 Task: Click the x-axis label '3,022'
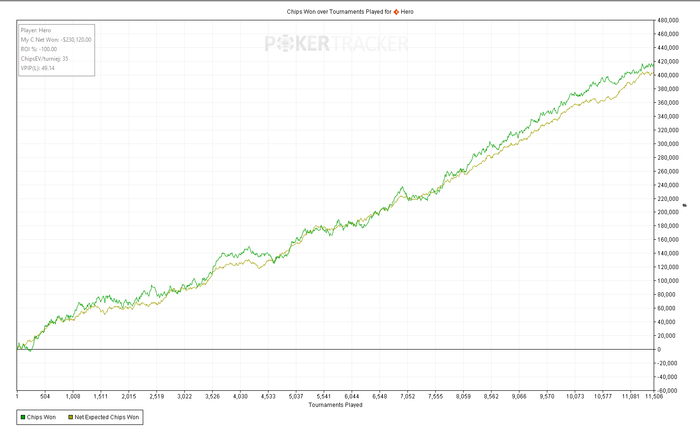point(184,396)
